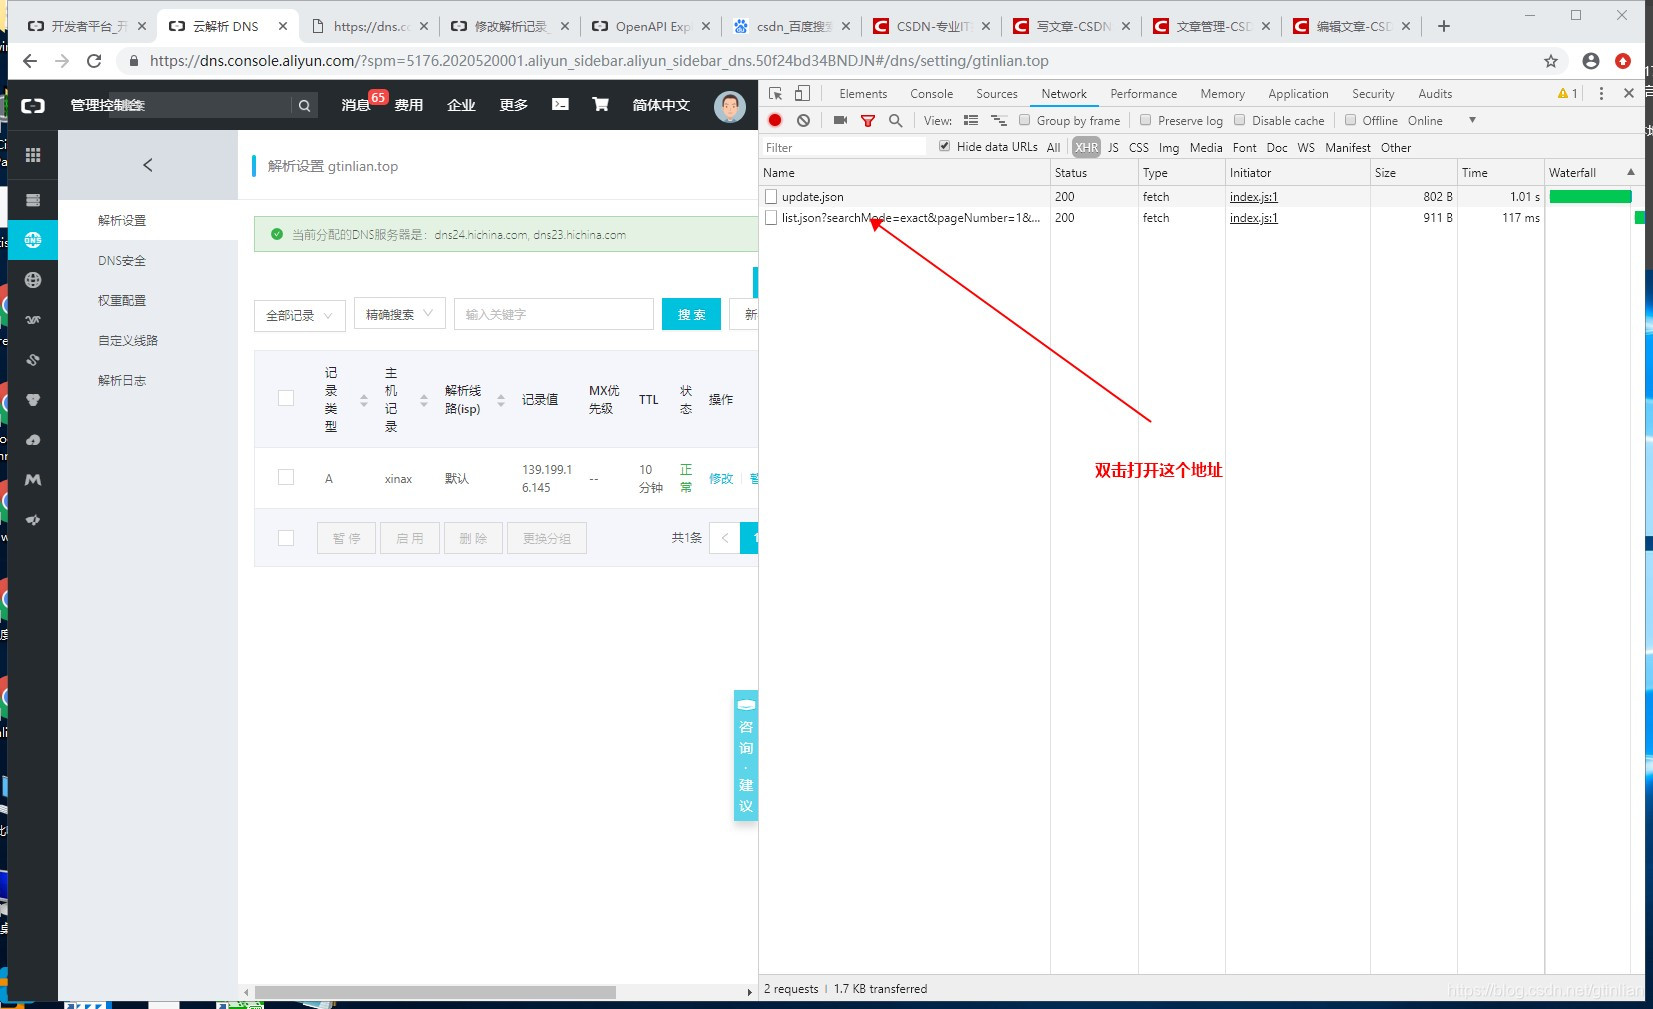Click the globe icon in the left sidebar

coord(33,280)
